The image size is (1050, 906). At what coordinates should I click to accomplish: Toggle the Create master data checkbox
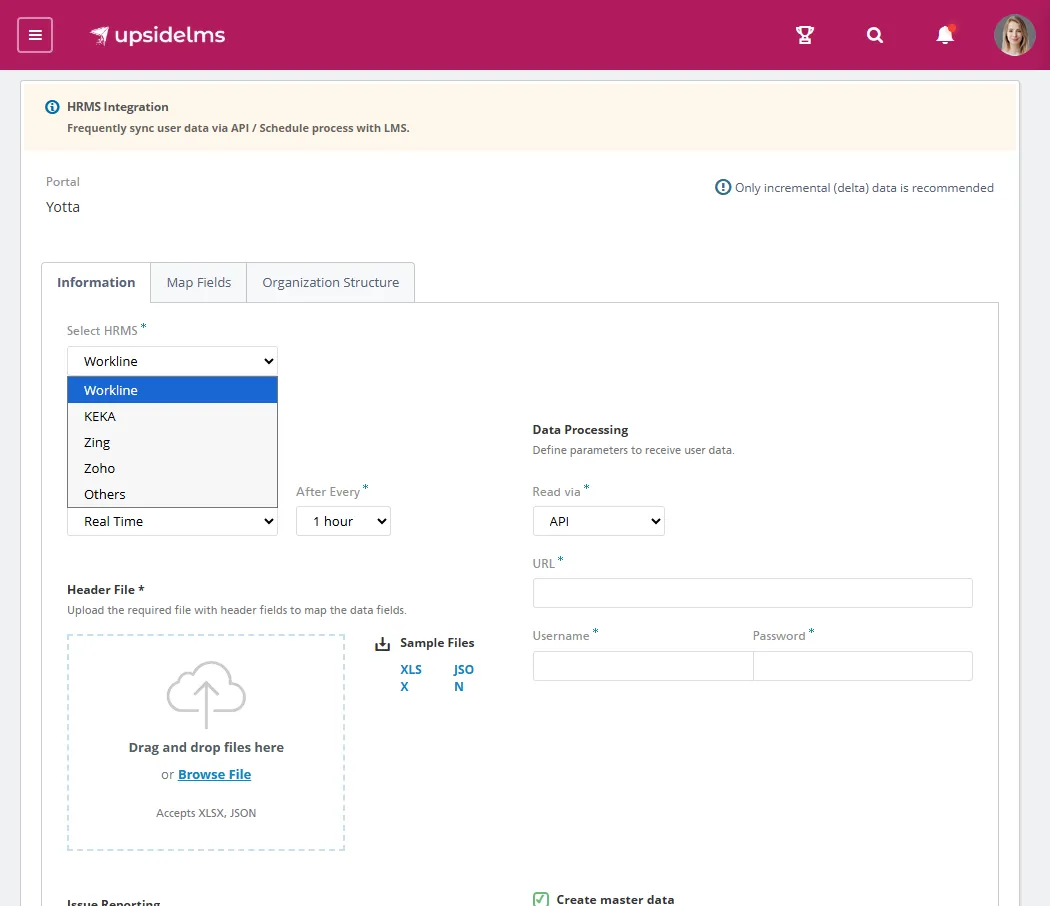pos(540,899)
